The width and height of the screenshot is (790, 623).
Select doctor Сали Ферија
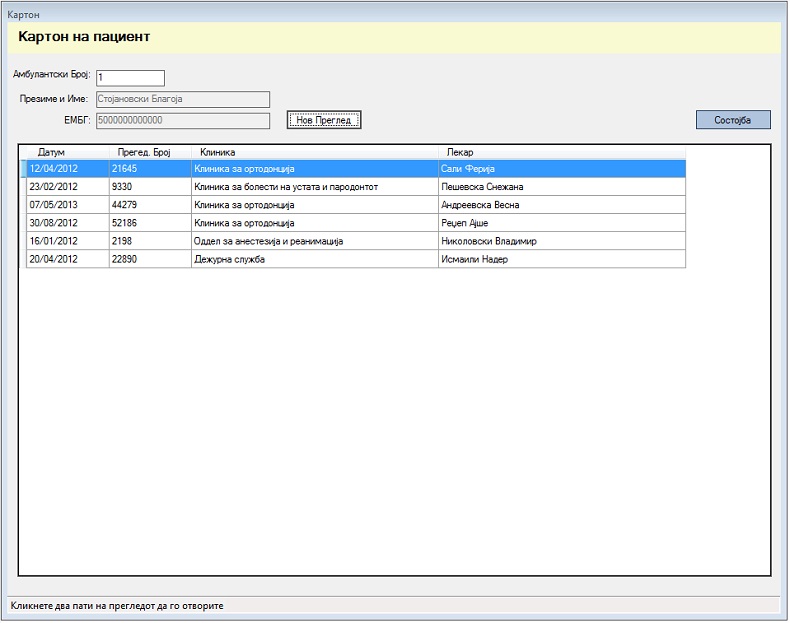coord(562,169)
